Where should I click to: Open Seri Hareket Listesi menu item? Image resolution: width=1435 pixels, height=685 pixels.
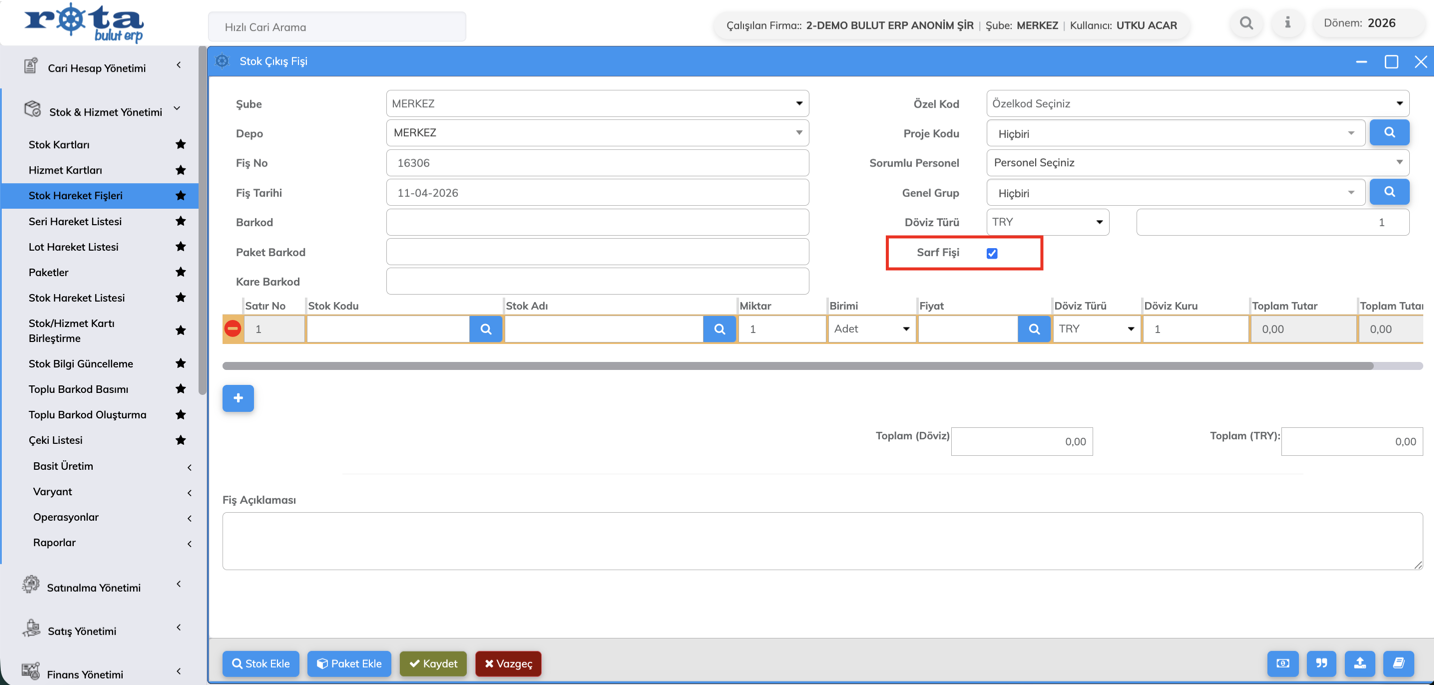75,221
